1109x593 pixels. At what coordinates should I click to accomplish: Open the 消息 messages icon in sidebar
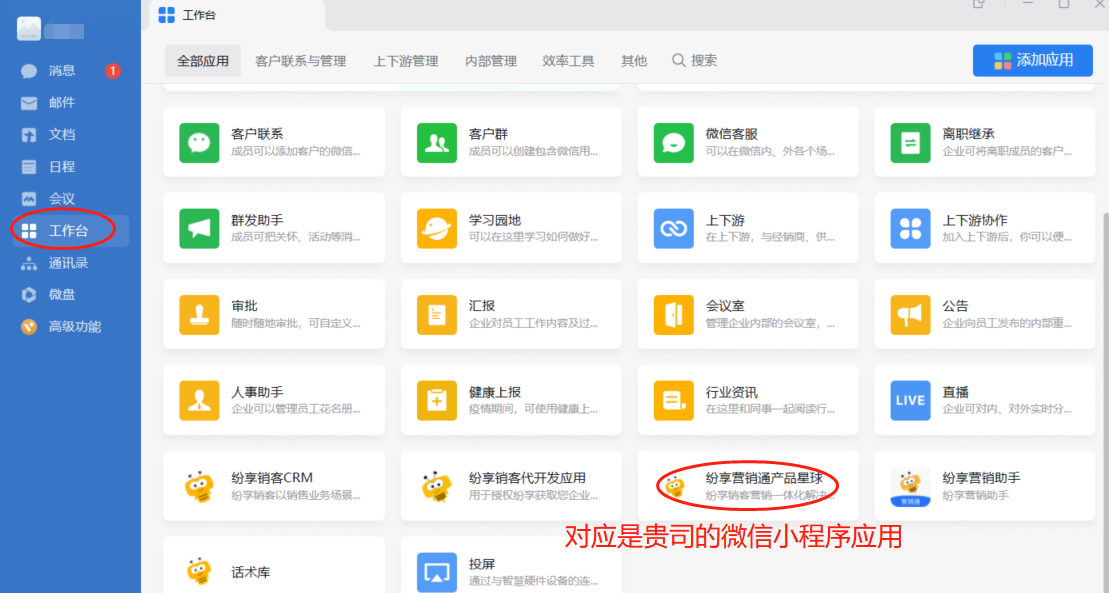click(29, 71)
